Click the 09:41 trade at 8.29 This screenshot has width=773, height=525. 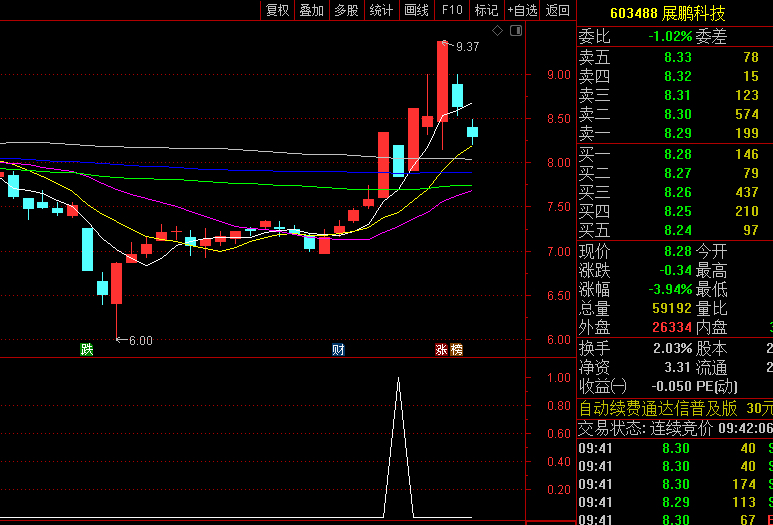point(675,502)
